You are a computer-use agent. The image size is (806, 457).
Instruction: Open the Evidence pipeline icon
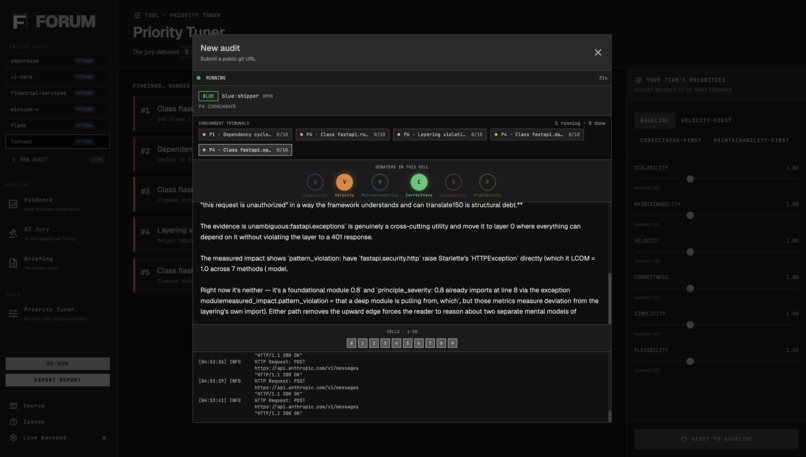[x=13, y=204]
